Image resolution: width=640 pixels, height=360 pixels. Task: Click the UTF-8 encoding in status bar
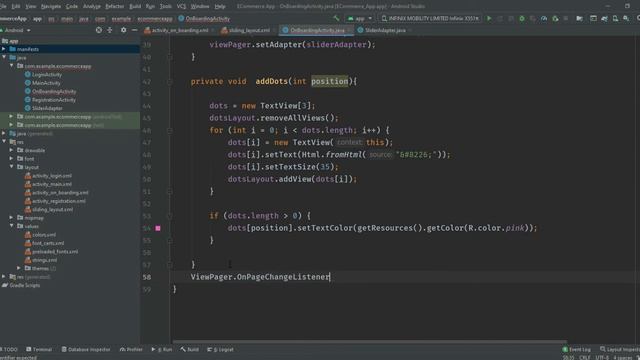(602, 358)
